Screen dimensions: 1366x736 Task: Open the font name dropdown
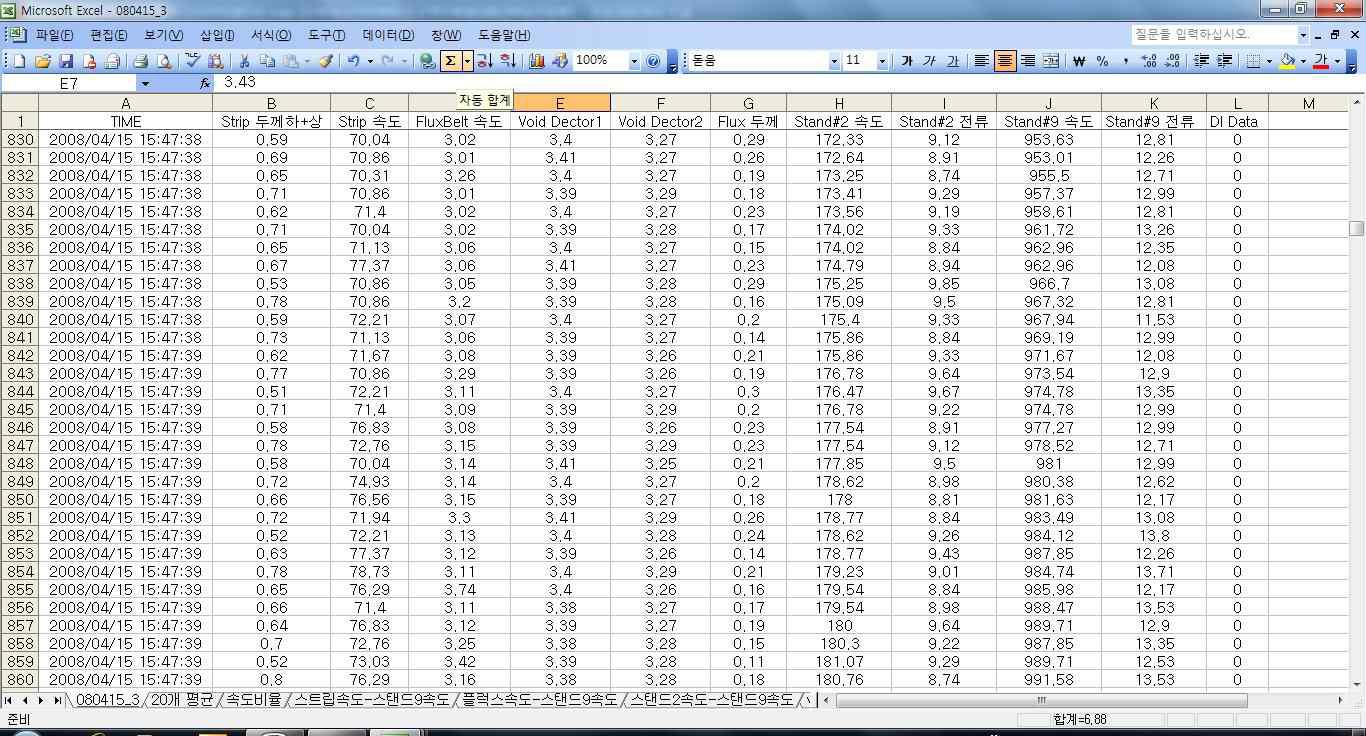(834, 61)
